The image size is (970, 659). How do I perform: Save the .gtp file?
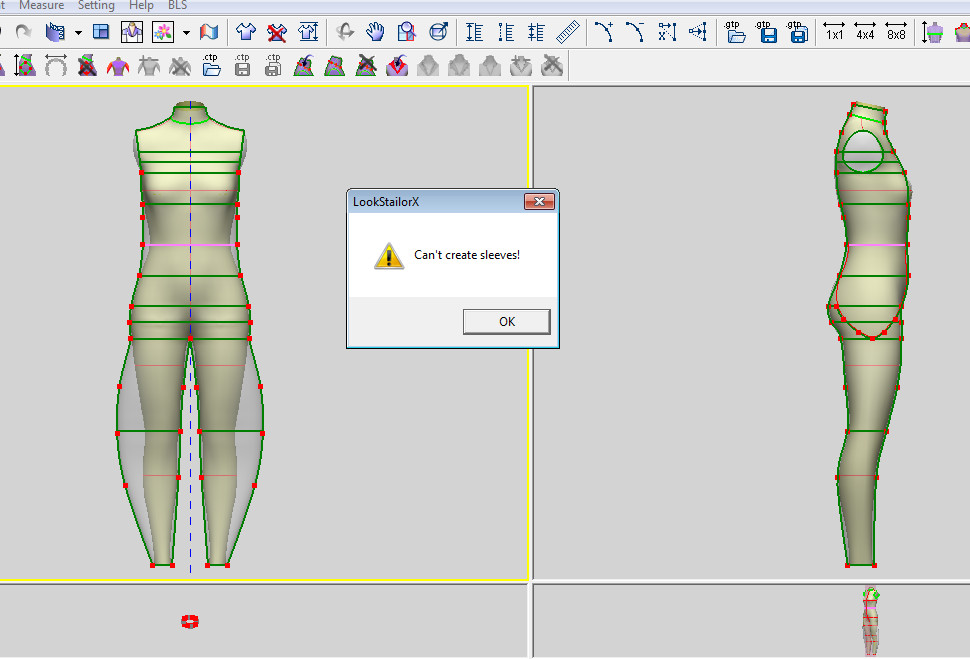tap(767, 33)
